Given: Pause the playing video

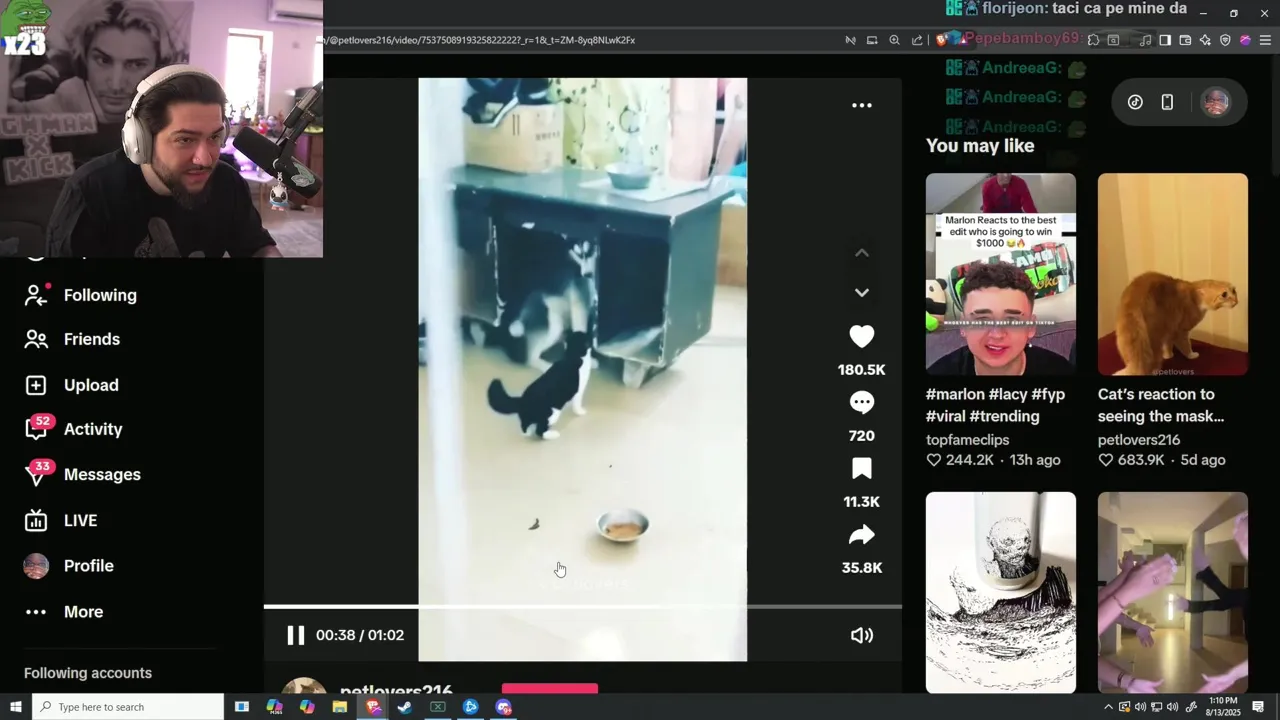Looking at the screenshot, I should (x=295, y=635).
